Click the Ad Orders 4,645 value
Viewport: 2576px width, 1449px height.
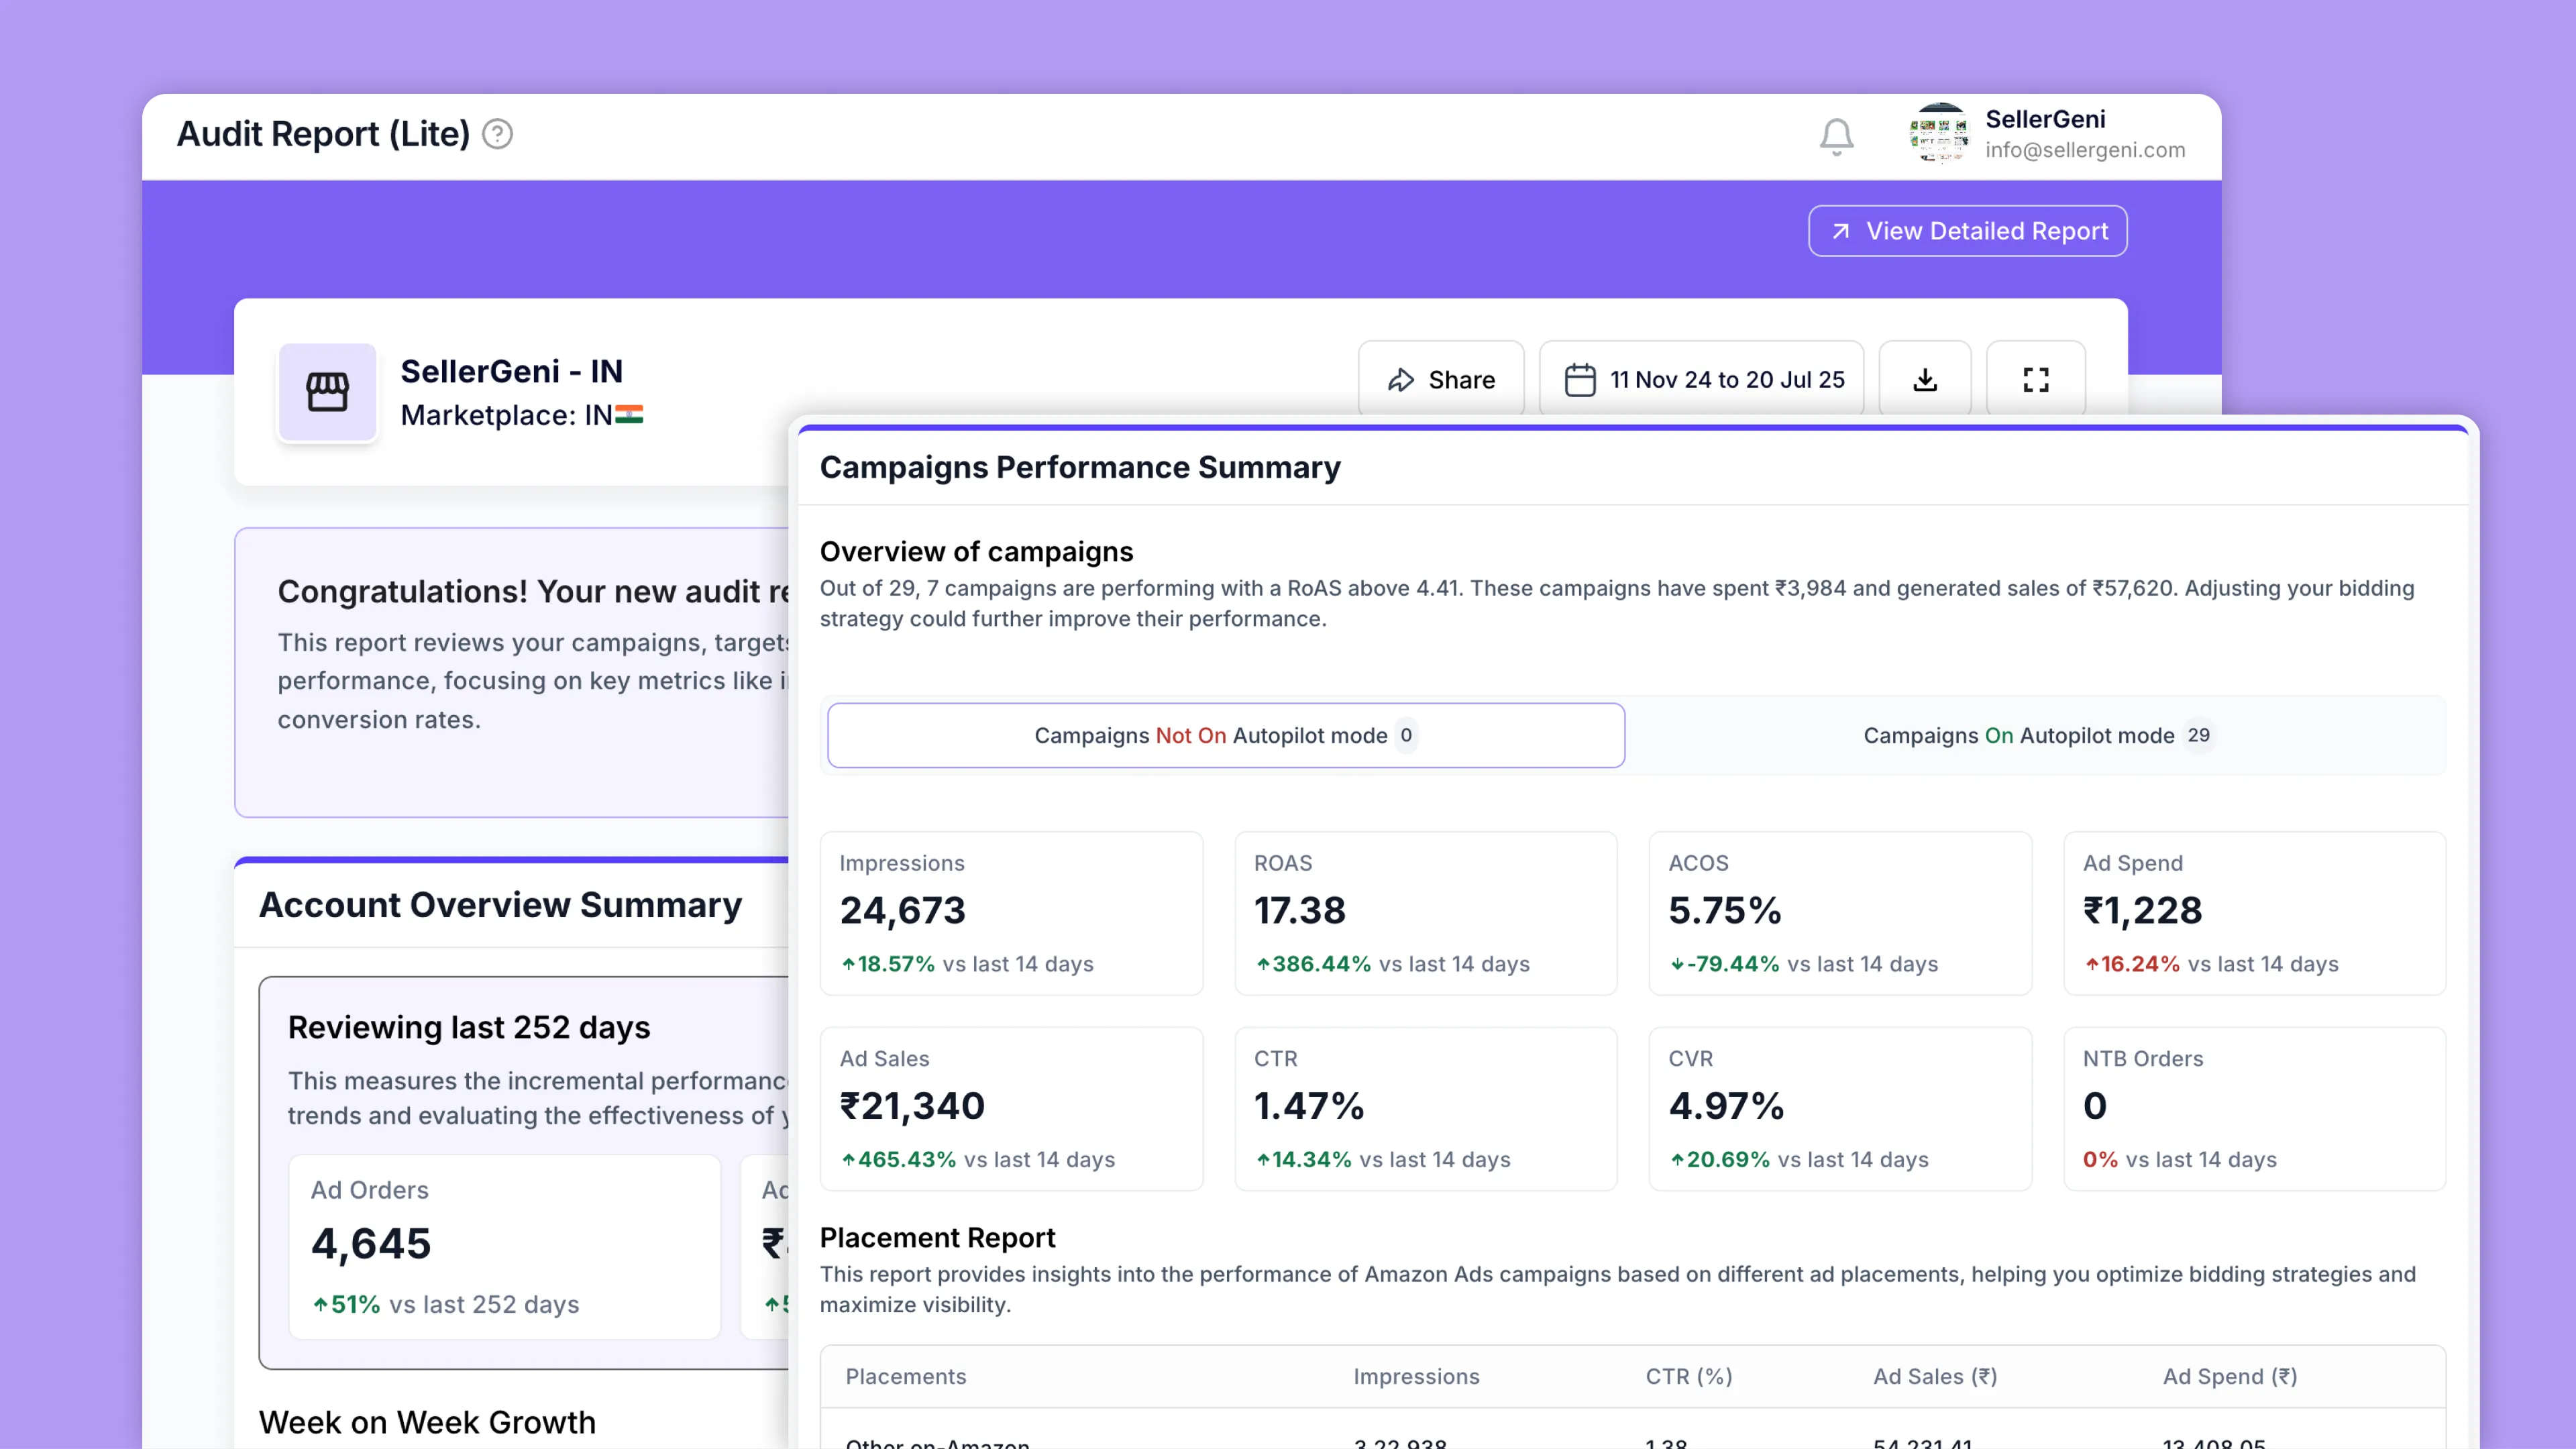[x=371, y=1244]
